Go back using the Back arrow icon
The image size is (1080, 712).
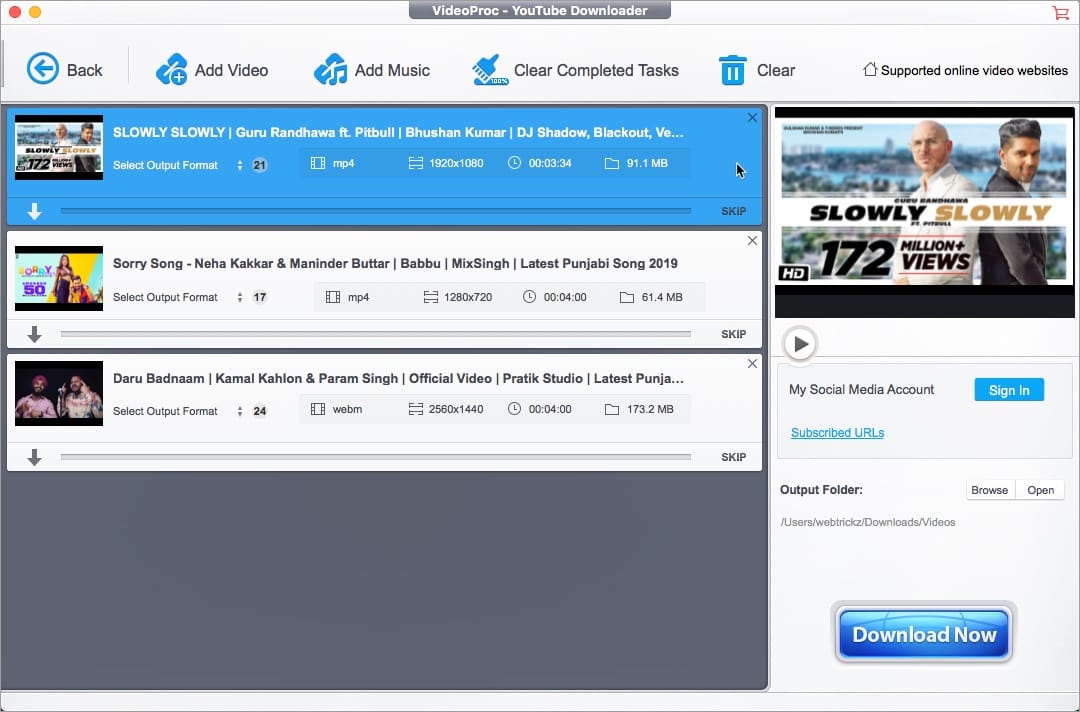tap(43, 69)
